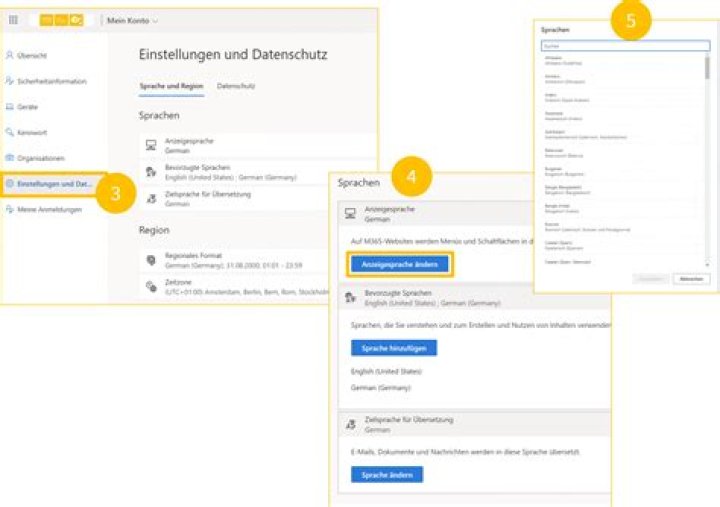Click the Zeitzone clock-globe icon

pyautogui.click(x=151, y=287)
